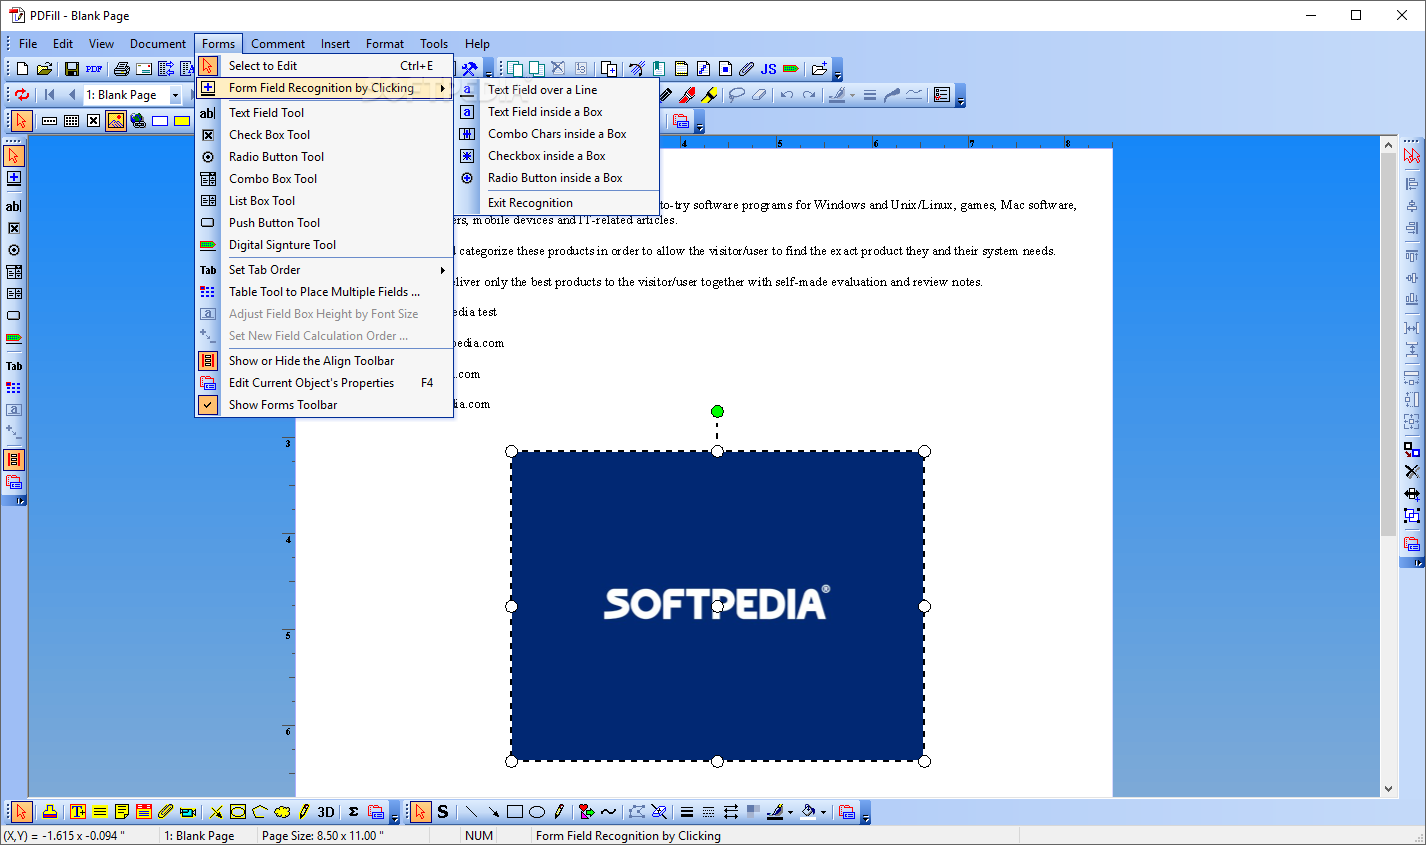Select the ellipse shape tool in bottom toolbar
Image resolution: width=1426 pixels, height=845 pixels.
[x=537, y=812]
